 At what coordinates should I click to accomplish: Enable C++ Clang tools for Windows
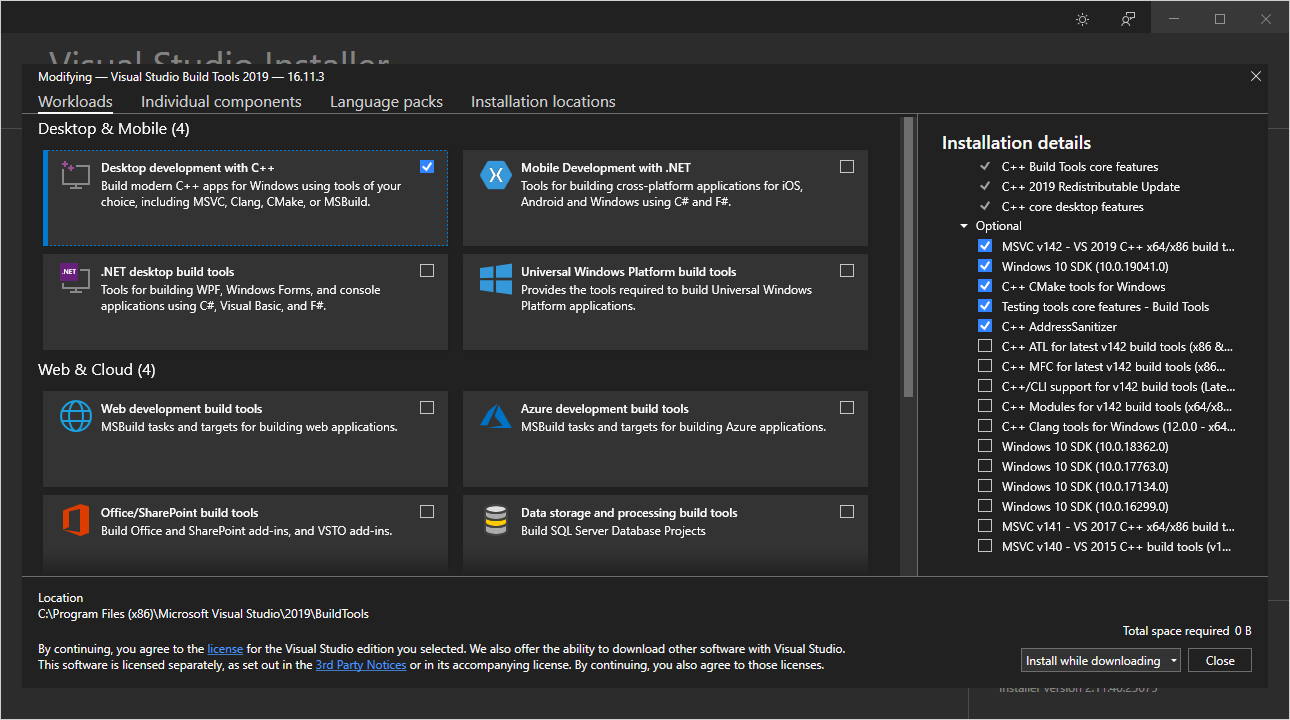click(x=985, y=426)
